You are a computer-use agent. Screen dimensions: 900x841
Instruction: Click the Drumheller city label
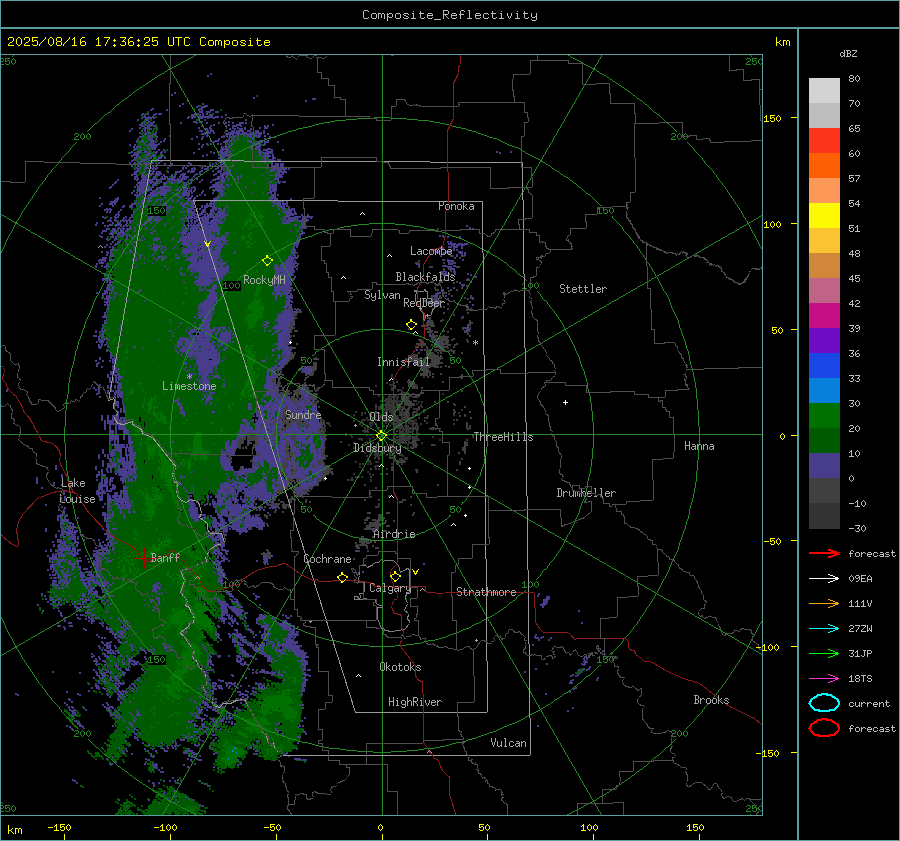click(586, 493)
